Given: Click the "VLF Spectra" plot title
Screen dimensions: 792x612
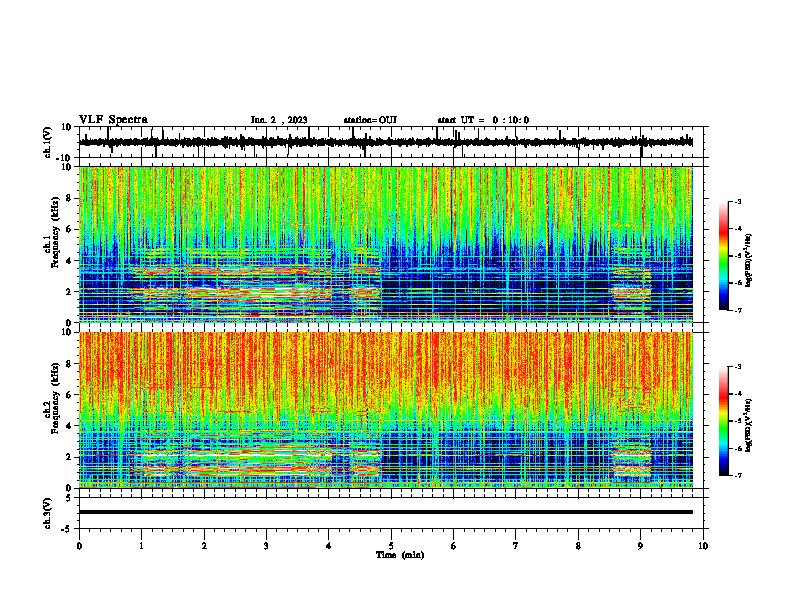Looking at the screenshot, I should tap(113, 119).
